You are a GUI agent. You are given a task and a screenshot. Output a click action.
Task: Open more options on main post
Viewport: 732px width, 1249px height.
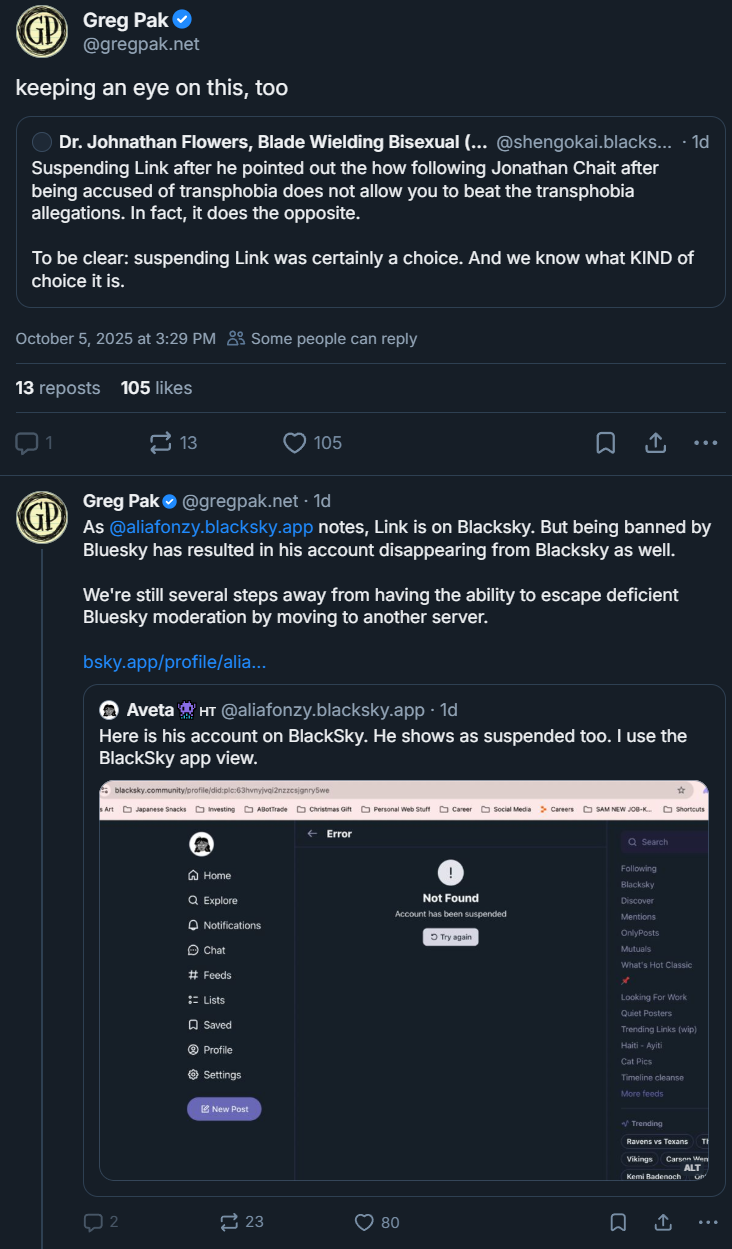(x=706, y=442)
